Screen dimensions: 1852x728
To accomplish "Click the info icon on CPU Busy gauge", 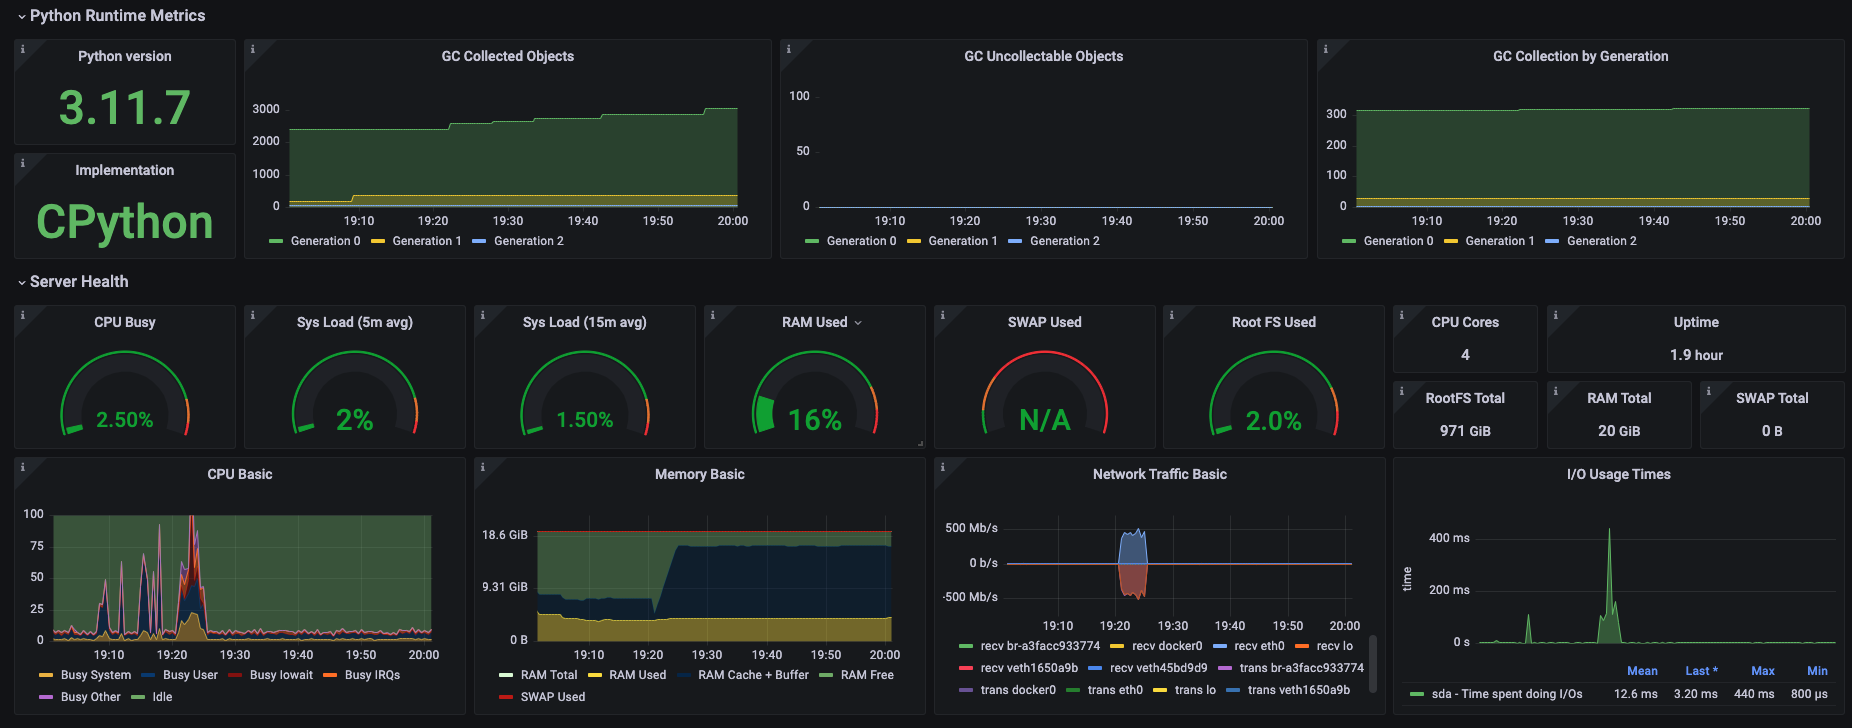I will click(23, 315).
